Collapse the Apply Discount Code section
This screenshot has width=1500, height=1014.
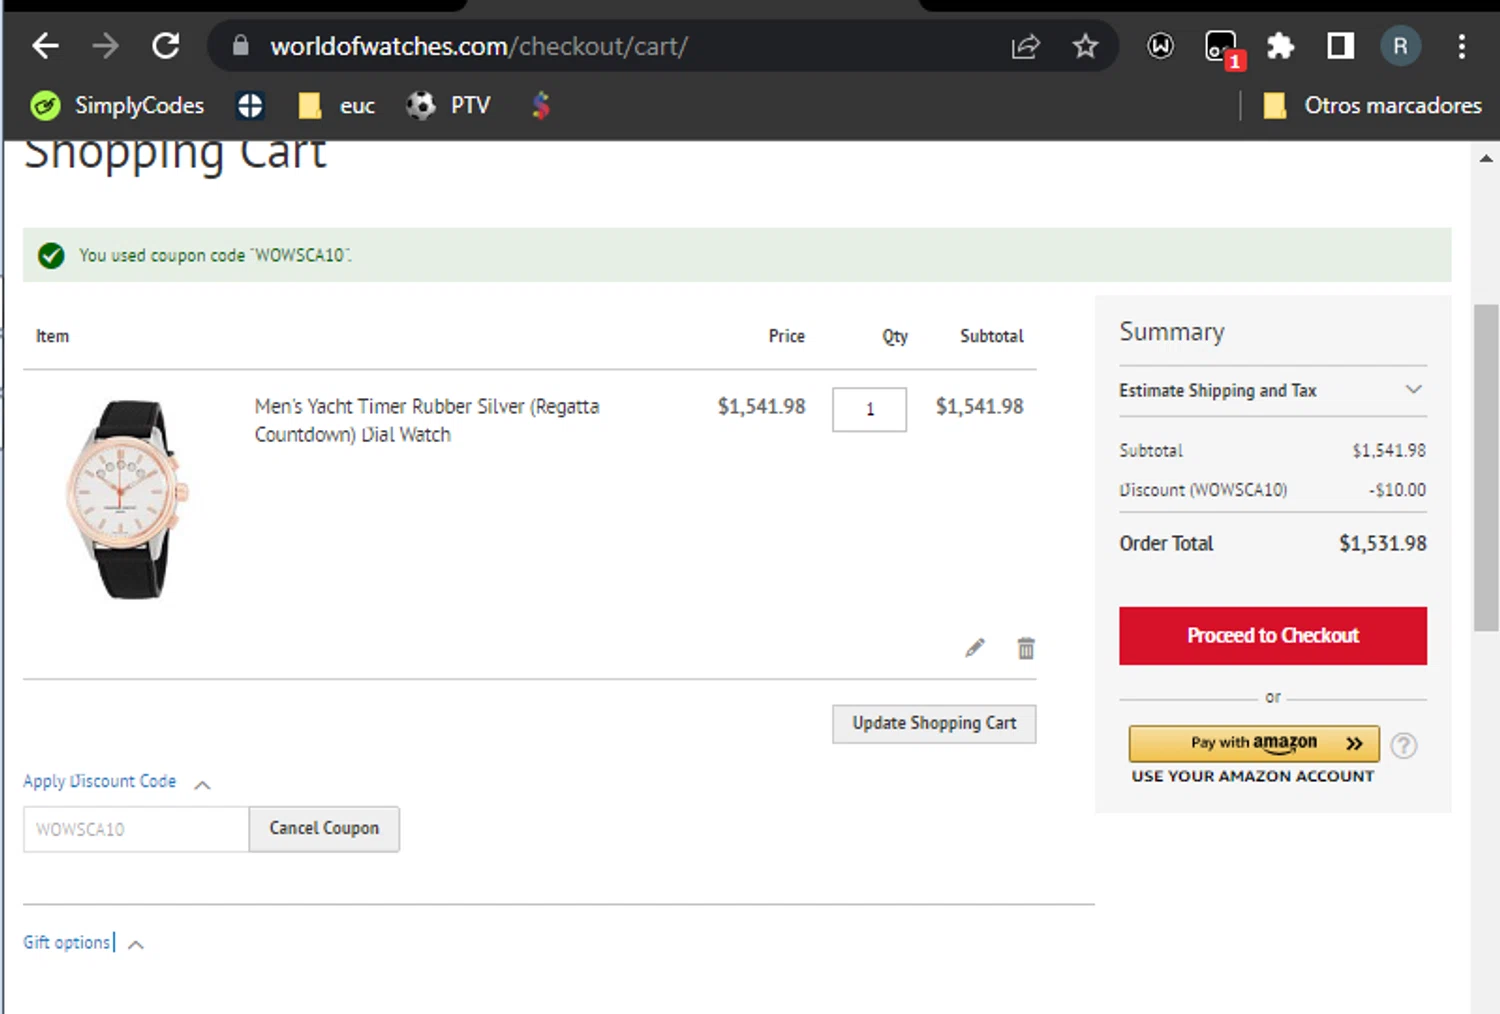point(117,782)
